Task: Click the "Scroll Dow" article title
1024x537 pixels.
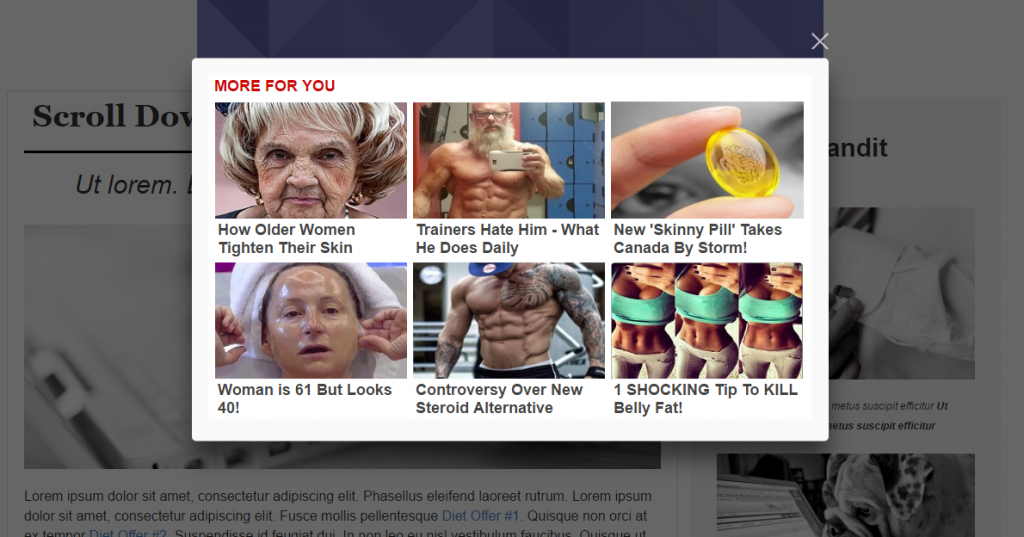Action: (x=112, y=116)
